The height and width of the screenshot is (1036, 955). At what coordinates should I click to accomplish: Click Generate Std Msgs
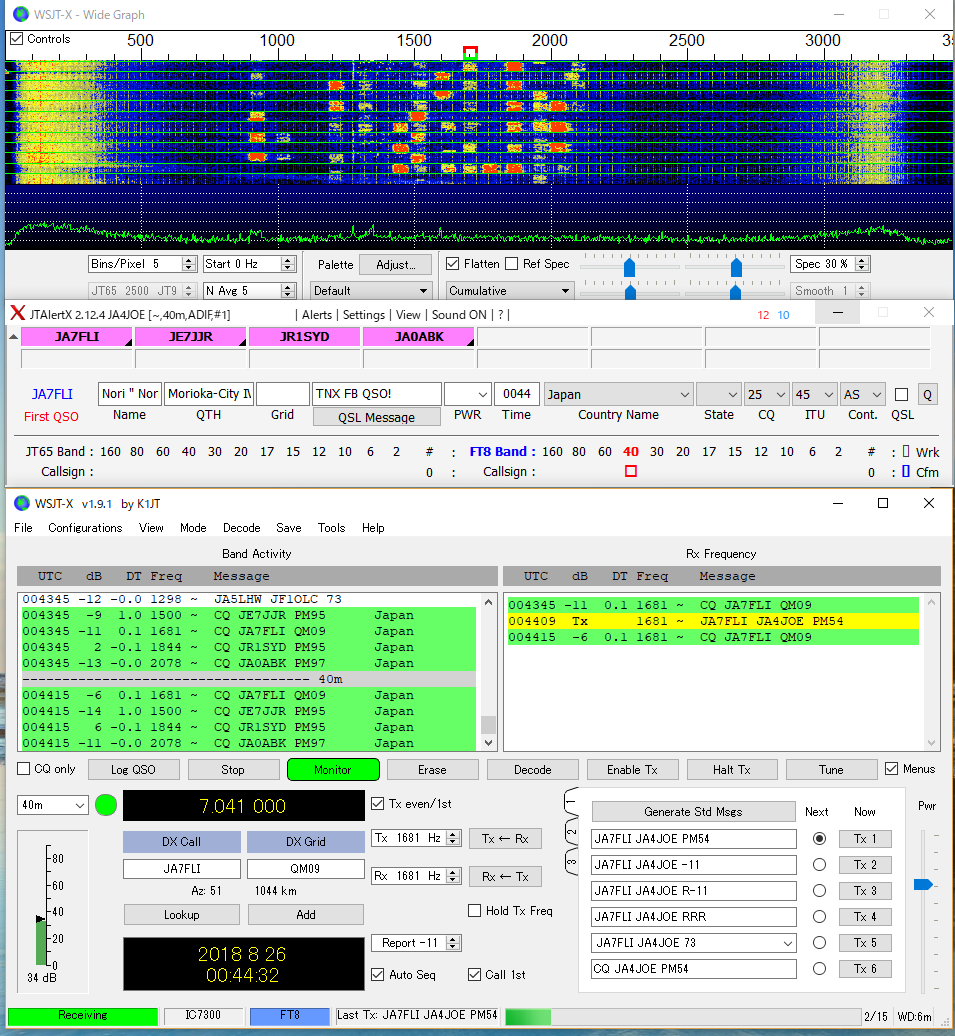click(693, 811)
